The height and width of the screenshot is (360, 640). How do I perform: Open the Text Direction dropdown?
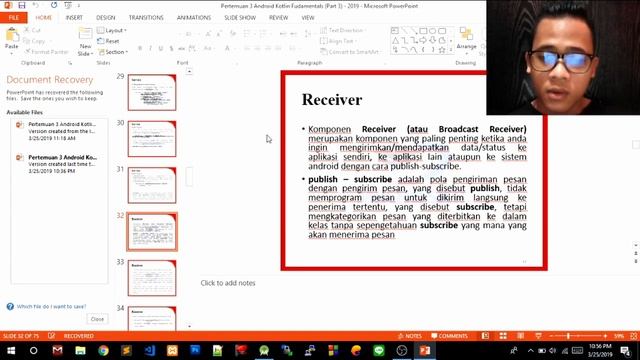344,30
